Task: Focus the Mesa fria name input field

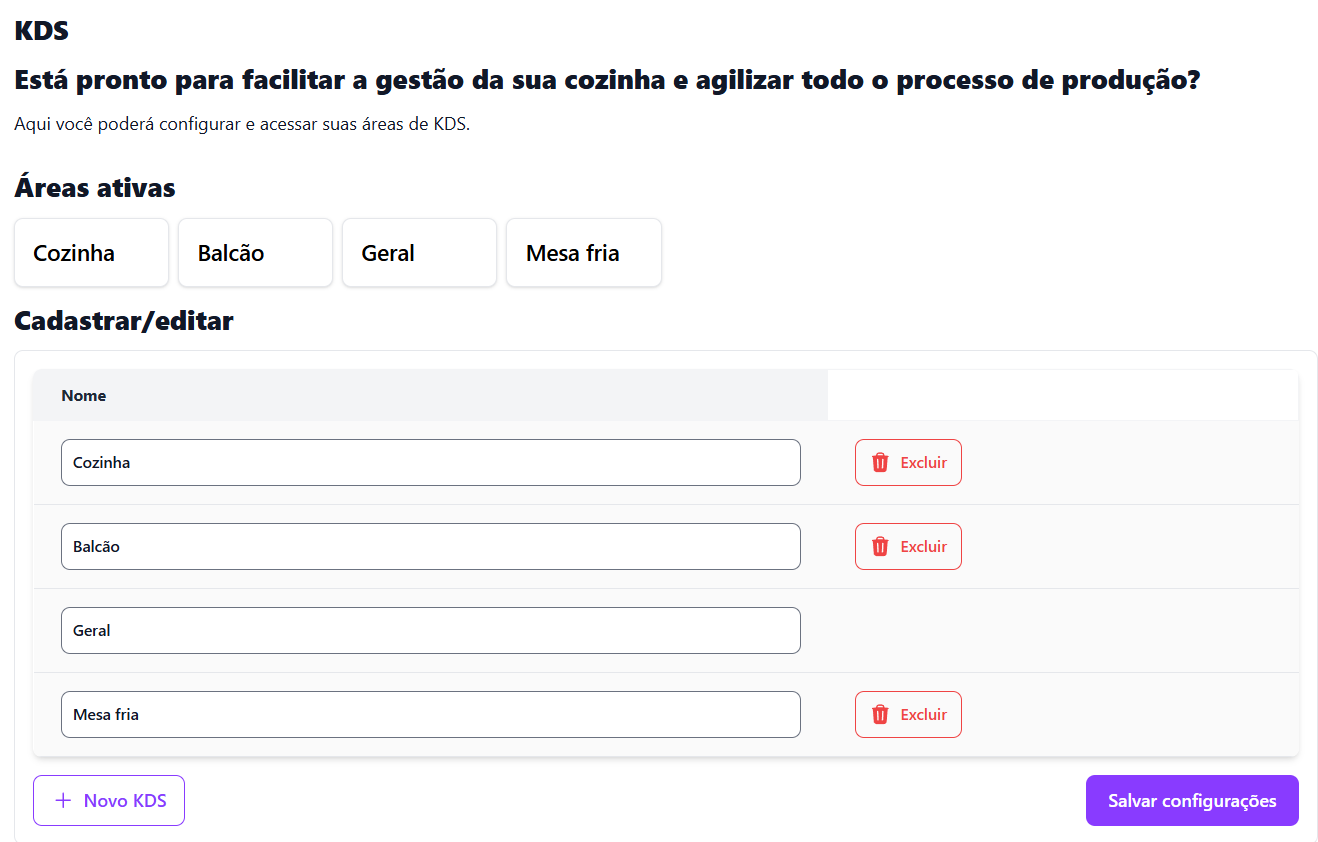Action: point(430,714)
